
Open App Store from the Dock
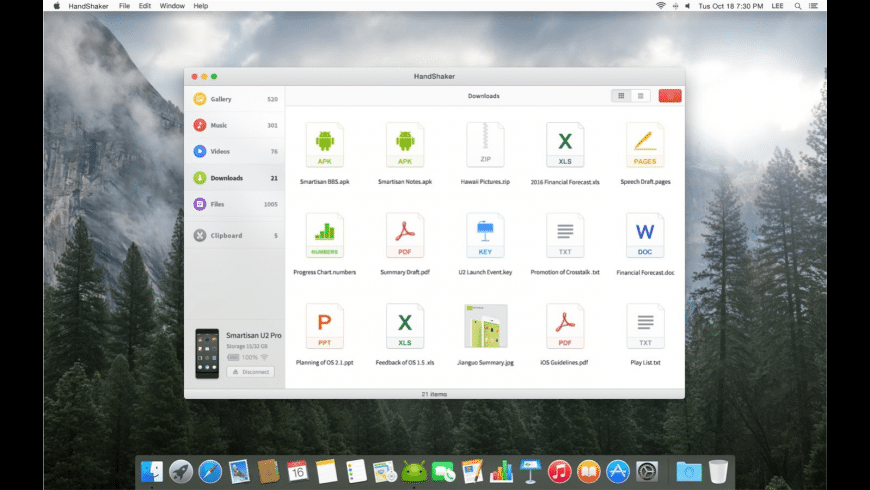618,472
